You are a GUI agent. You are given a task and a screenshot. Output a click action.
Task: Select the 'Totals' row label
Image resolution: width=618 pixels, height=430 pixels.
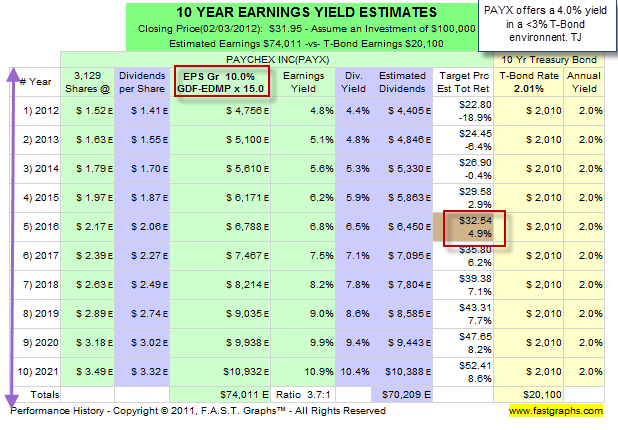tap(45, 395)
